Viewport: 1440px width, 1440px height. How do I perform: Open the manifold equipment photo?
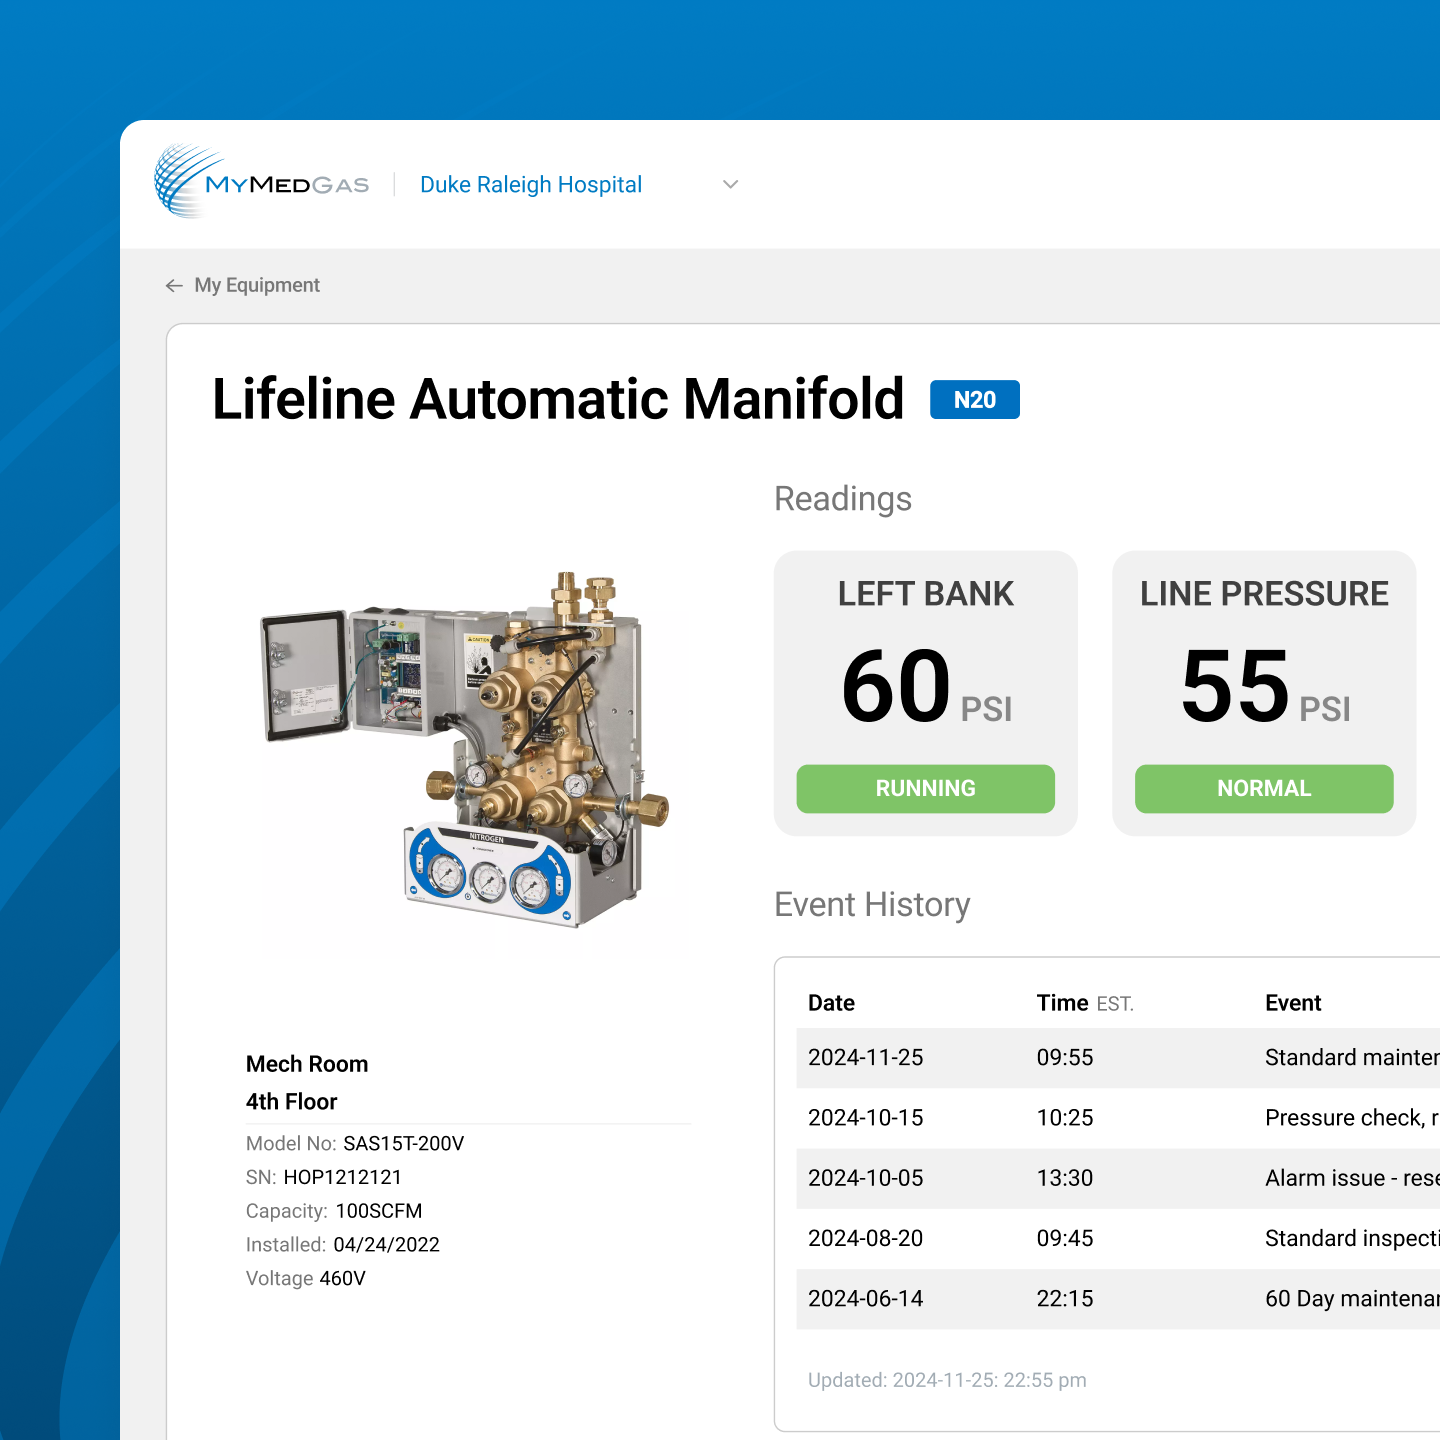point(465,750)
